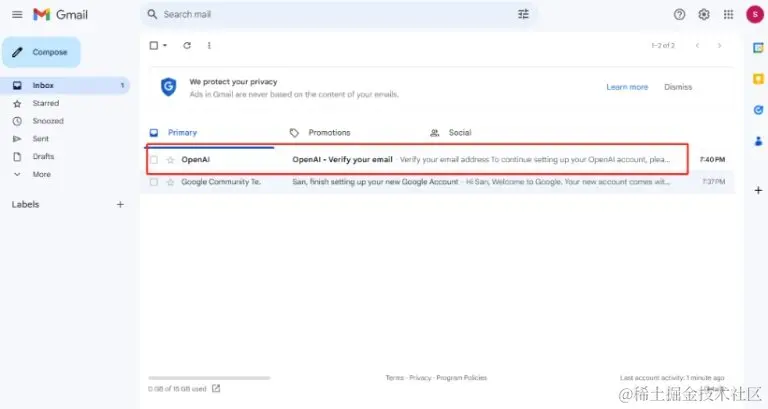Open the Google account avatar
Viewport: 768px width, 409px height.
(x=755, y=14)
